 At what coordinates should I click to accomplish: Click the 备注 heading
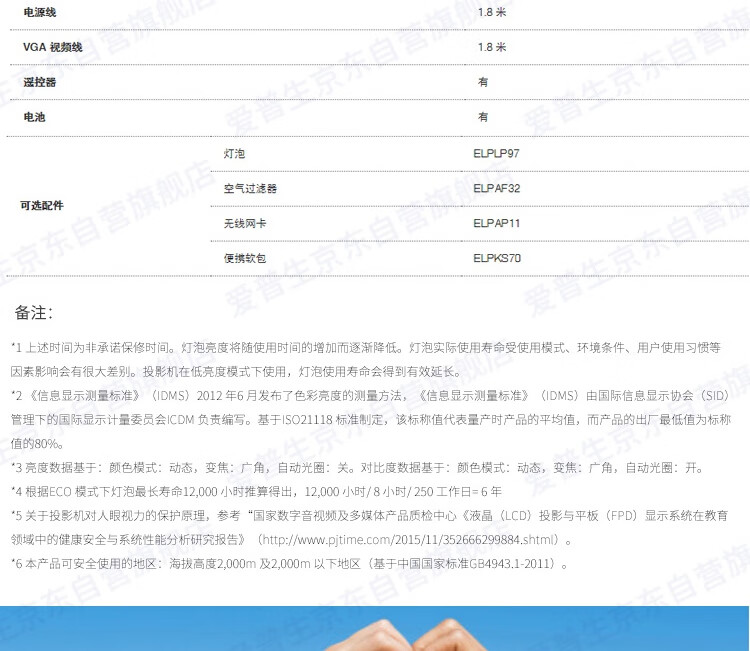coord(33,312)
